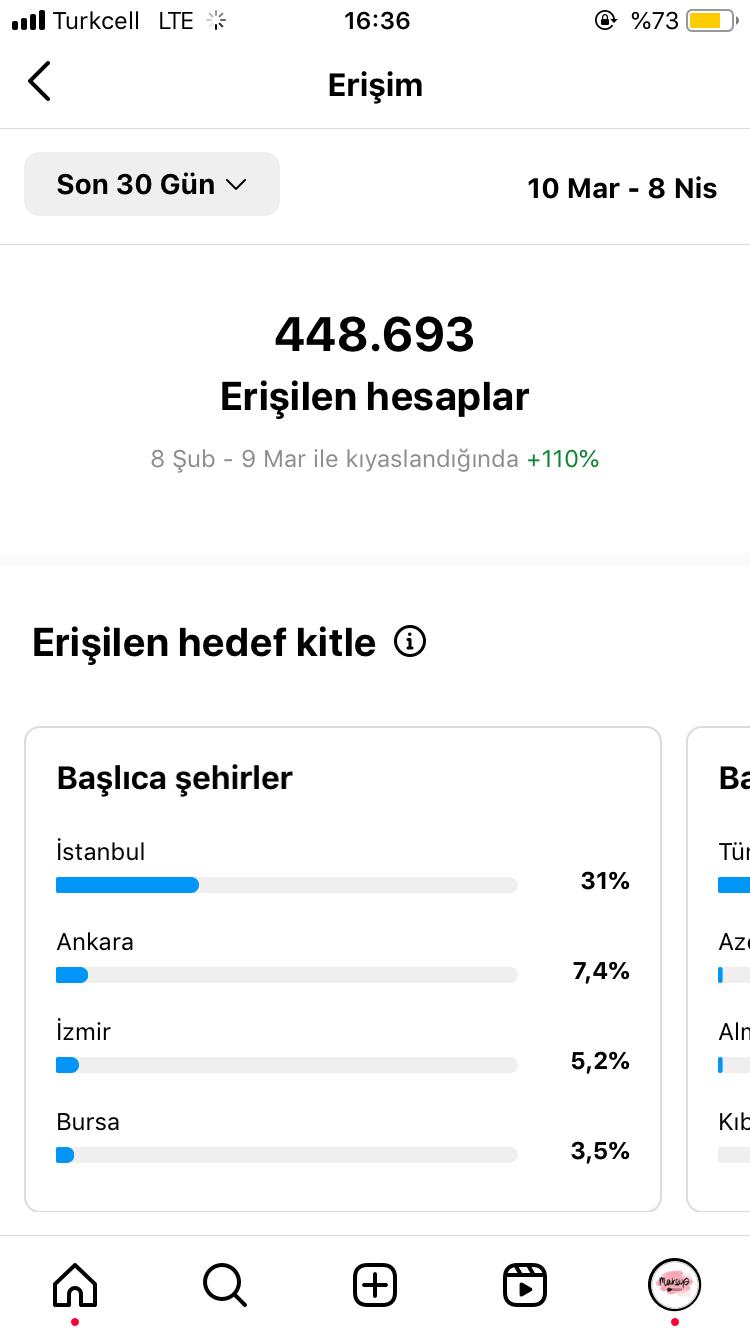Tap the battery indicator in status bar
This screenshot has width=750, height=1334.
[712, 20]
